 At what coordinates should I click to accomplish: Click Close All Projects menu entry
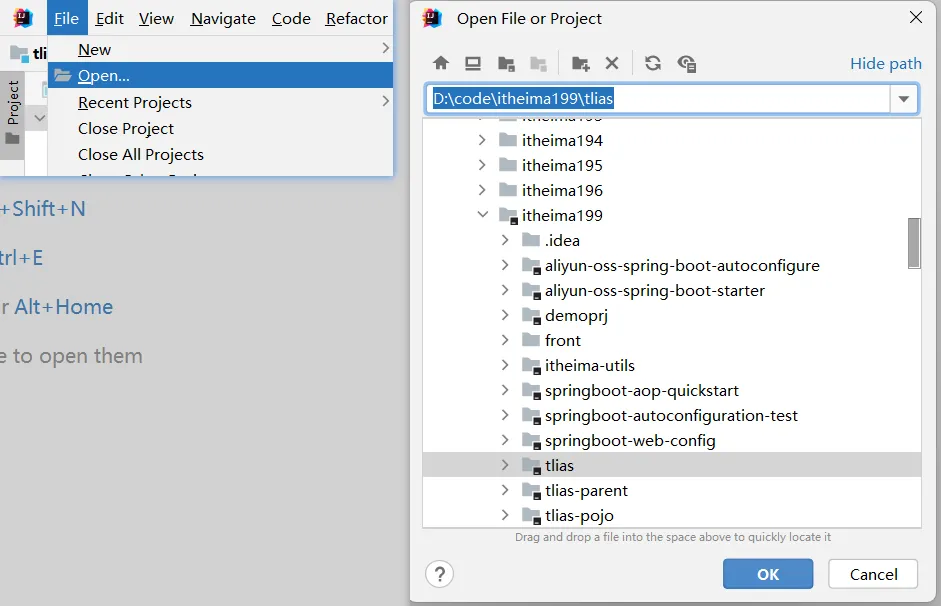pos(141,154)
